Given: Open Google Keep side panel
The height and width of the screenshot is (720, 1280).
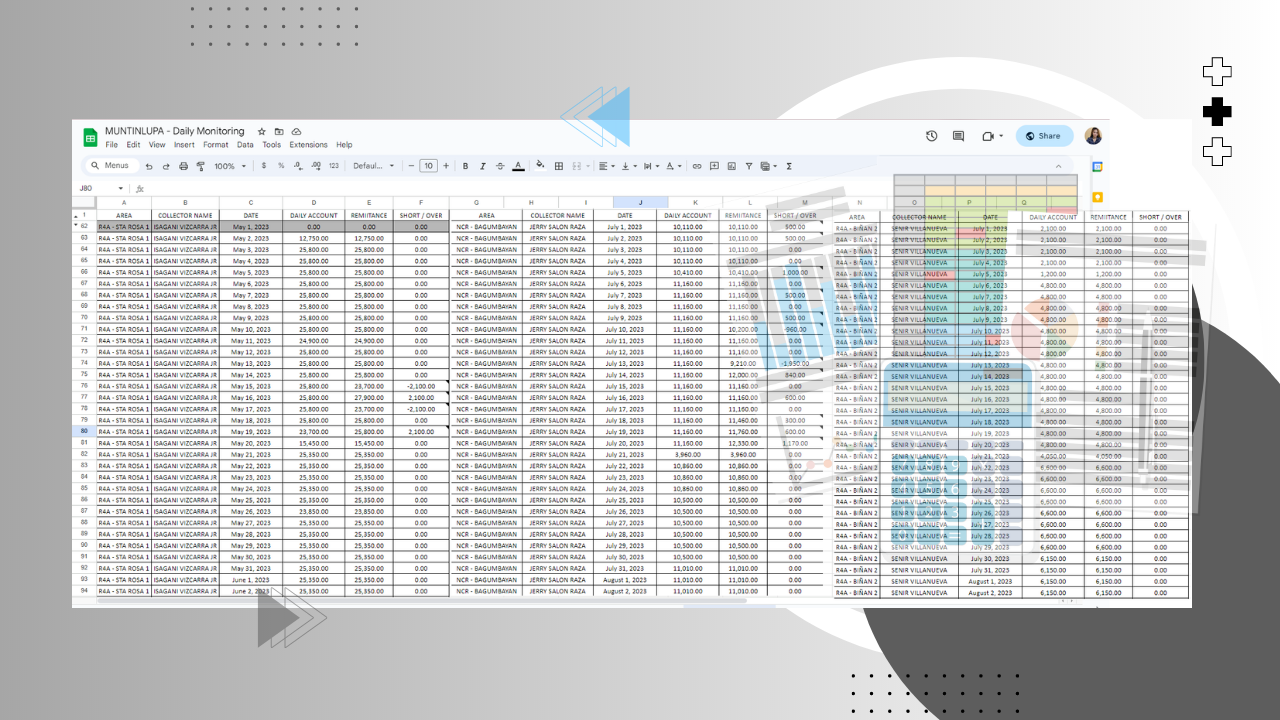Looking at the screenshot, I should click(x=1097, y=197).
